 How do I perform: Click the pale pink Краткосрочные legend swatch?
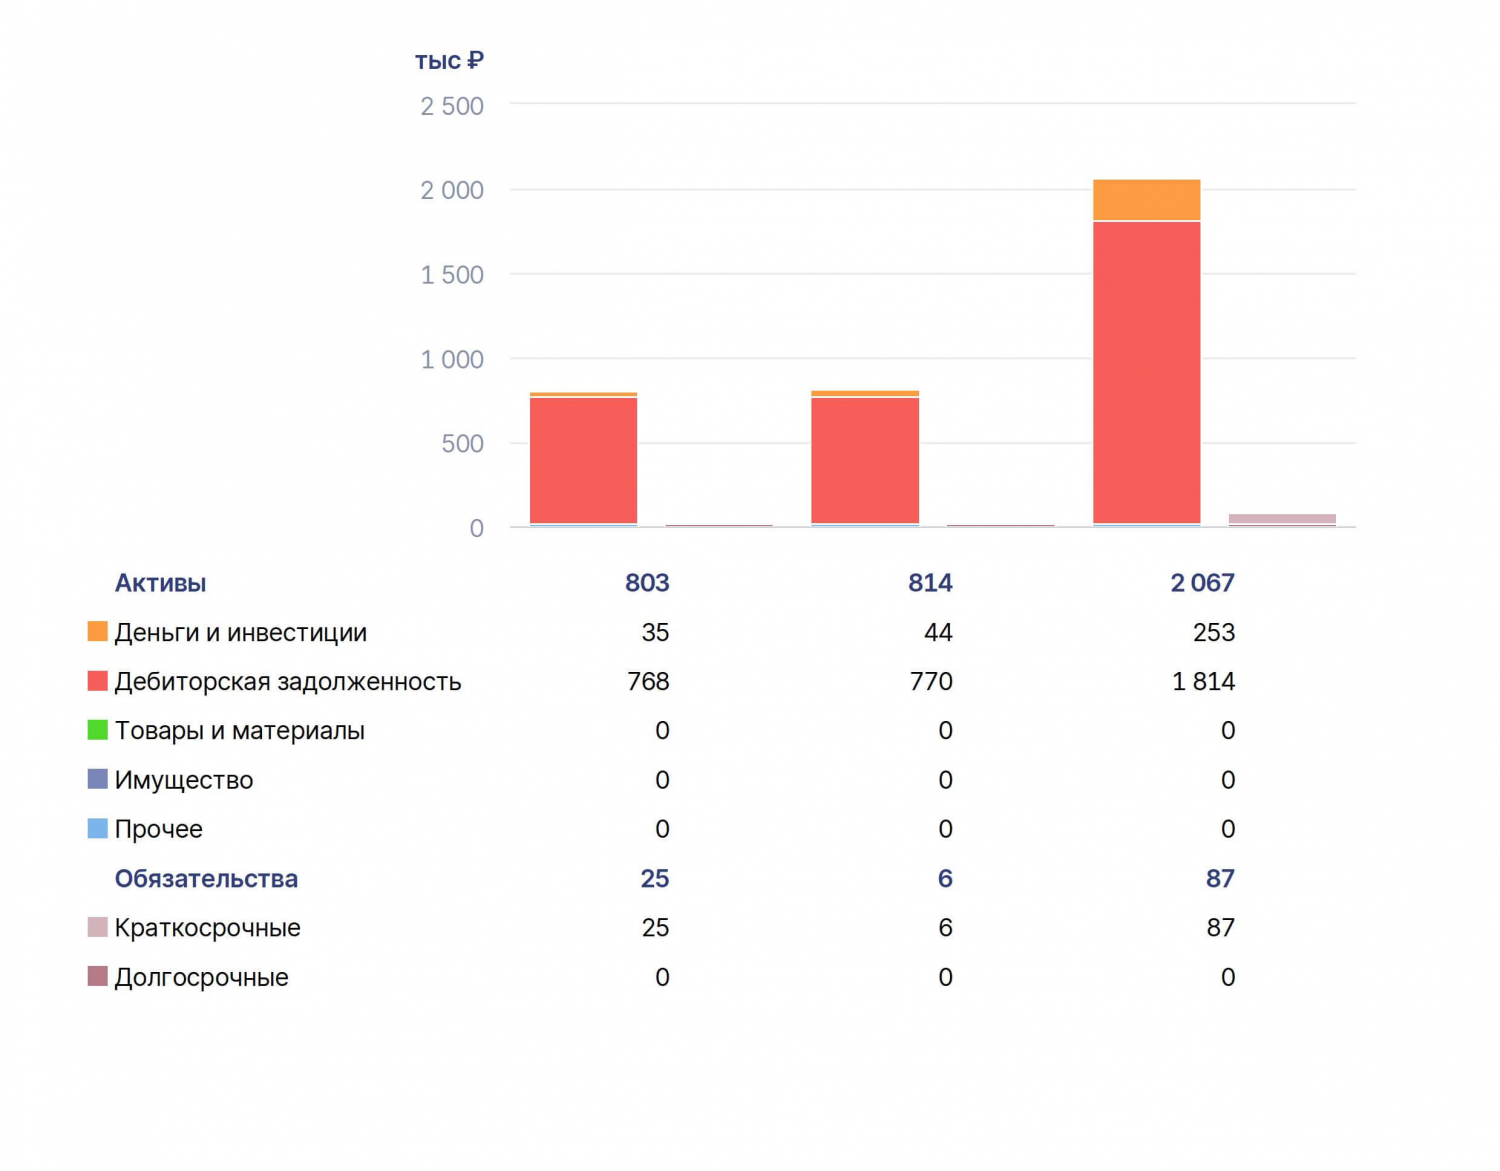click(x=97, y=927)
